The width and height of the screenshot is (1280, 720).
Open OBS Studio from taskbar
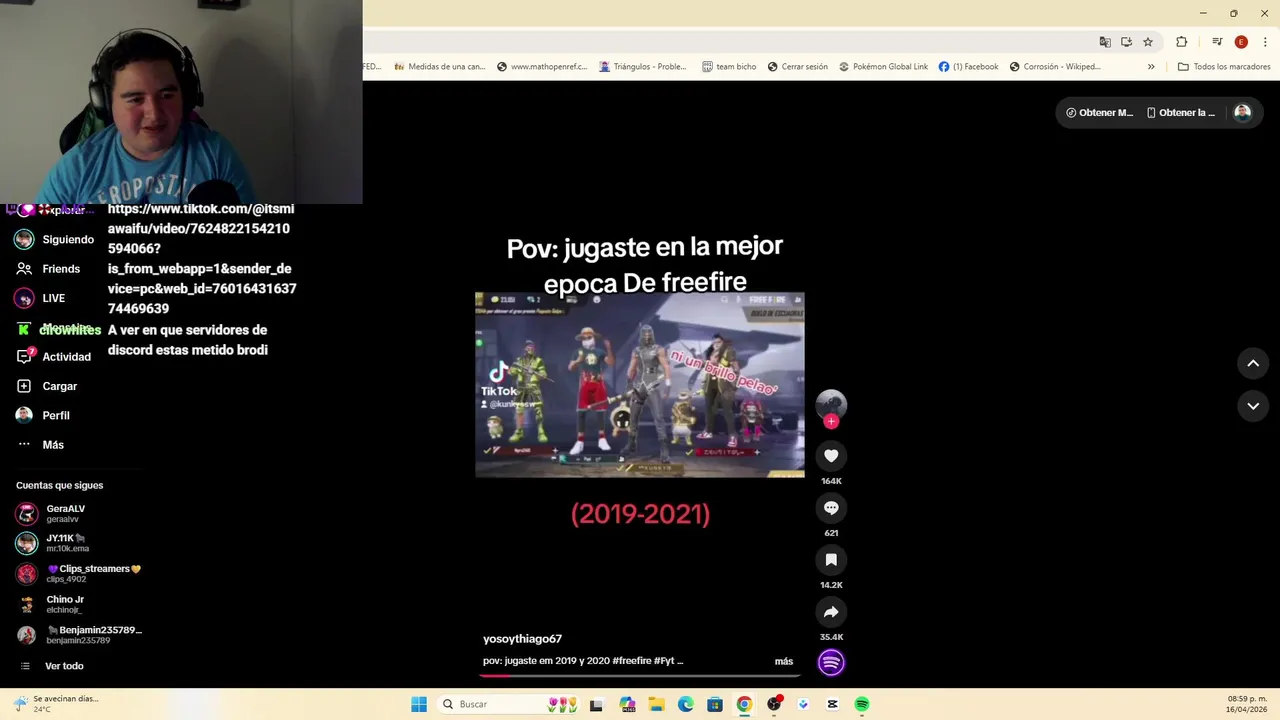(774, 704)
